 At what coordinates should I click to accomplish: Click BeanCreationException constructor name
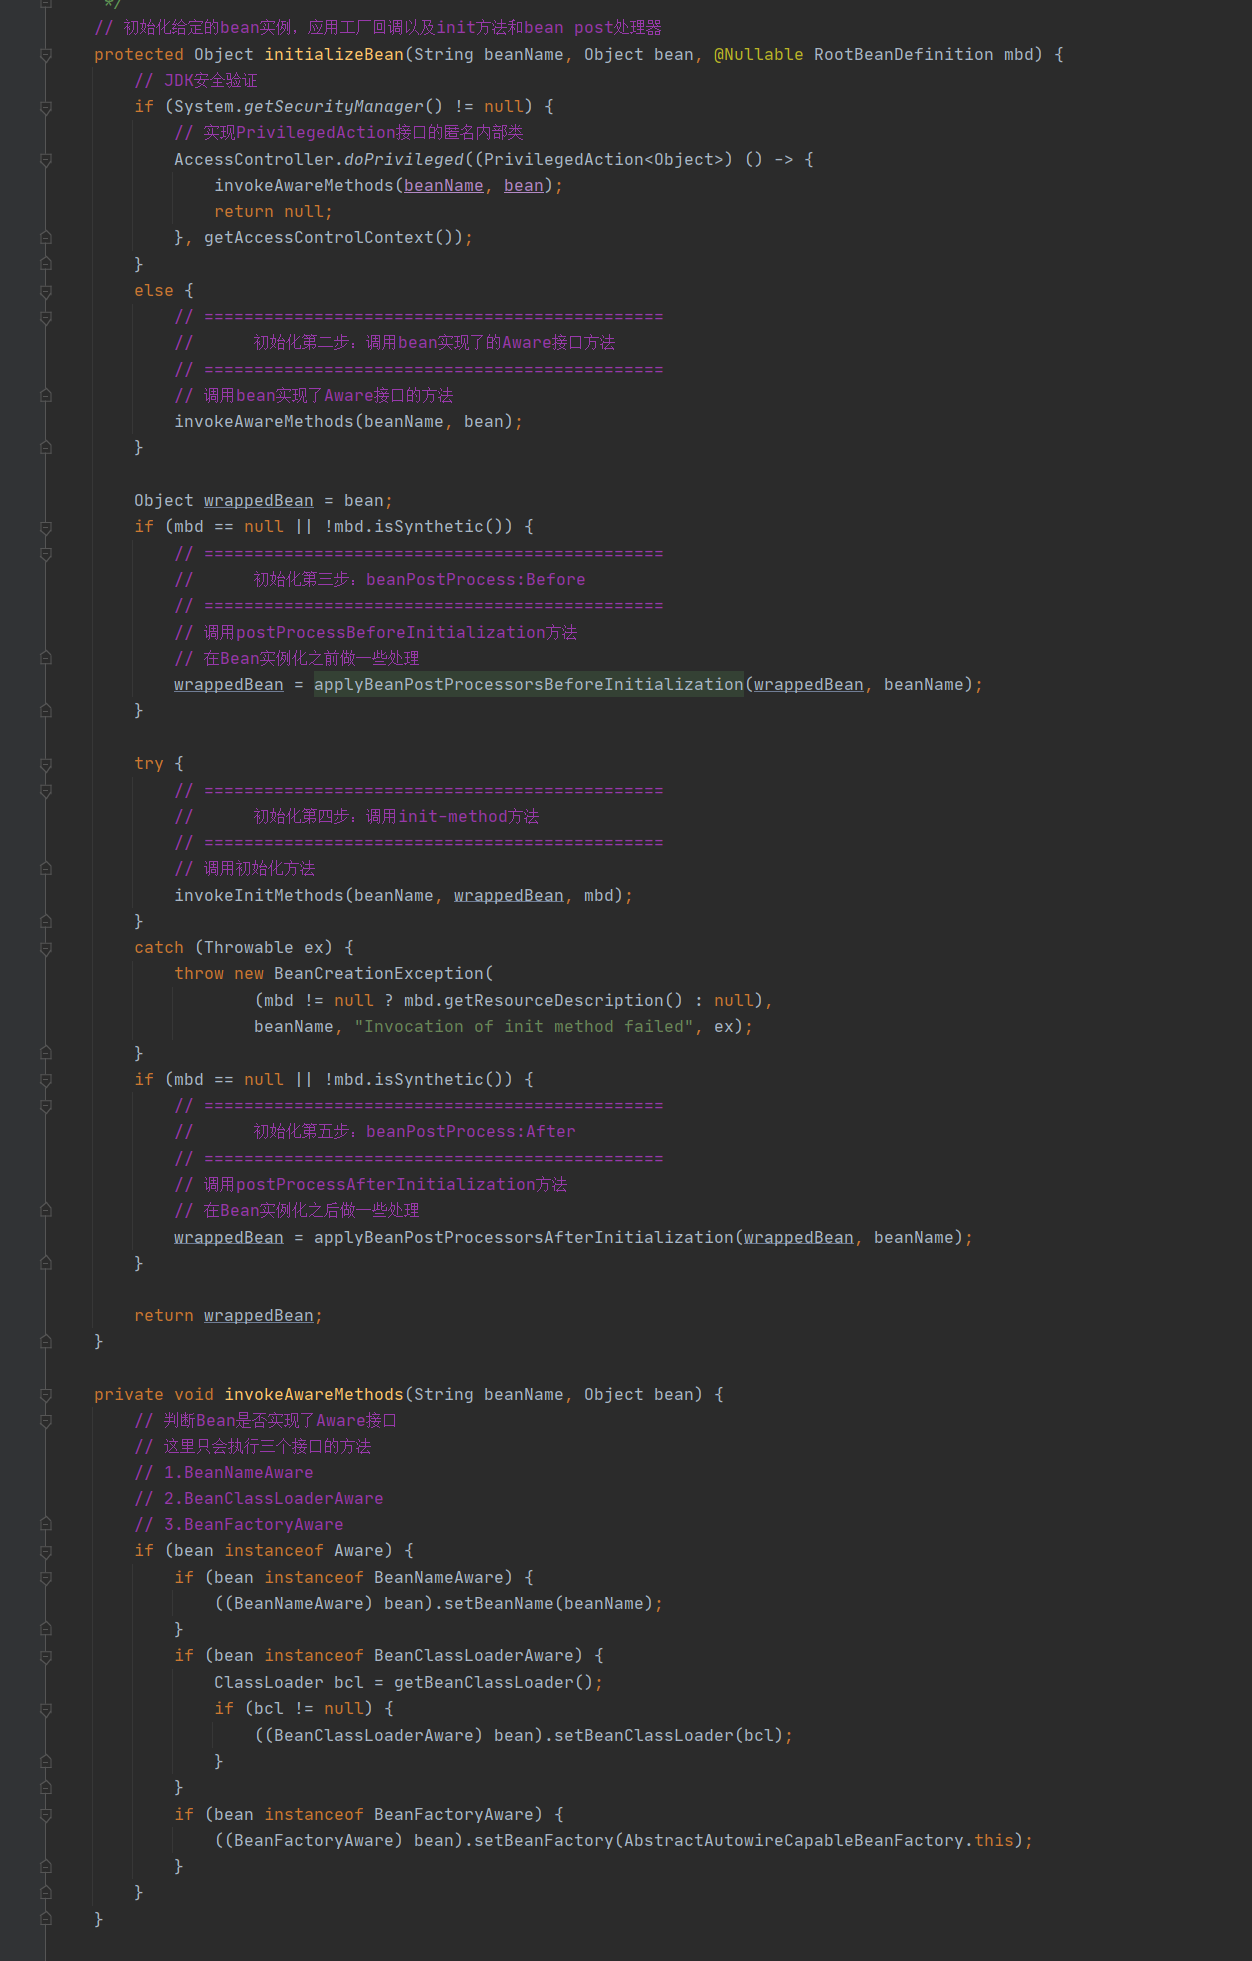pyautogui.click(x=378, y=974)
